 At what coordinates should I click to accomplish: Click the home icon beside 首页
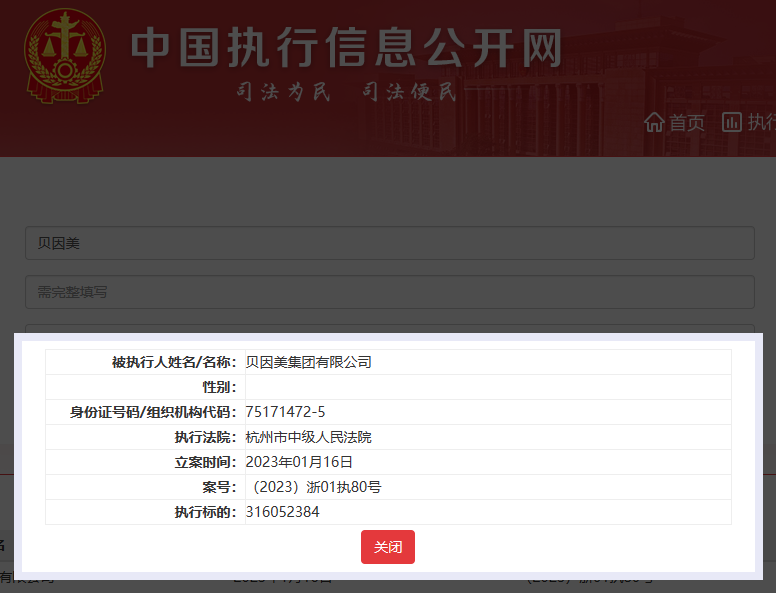(x=654, y=122)
